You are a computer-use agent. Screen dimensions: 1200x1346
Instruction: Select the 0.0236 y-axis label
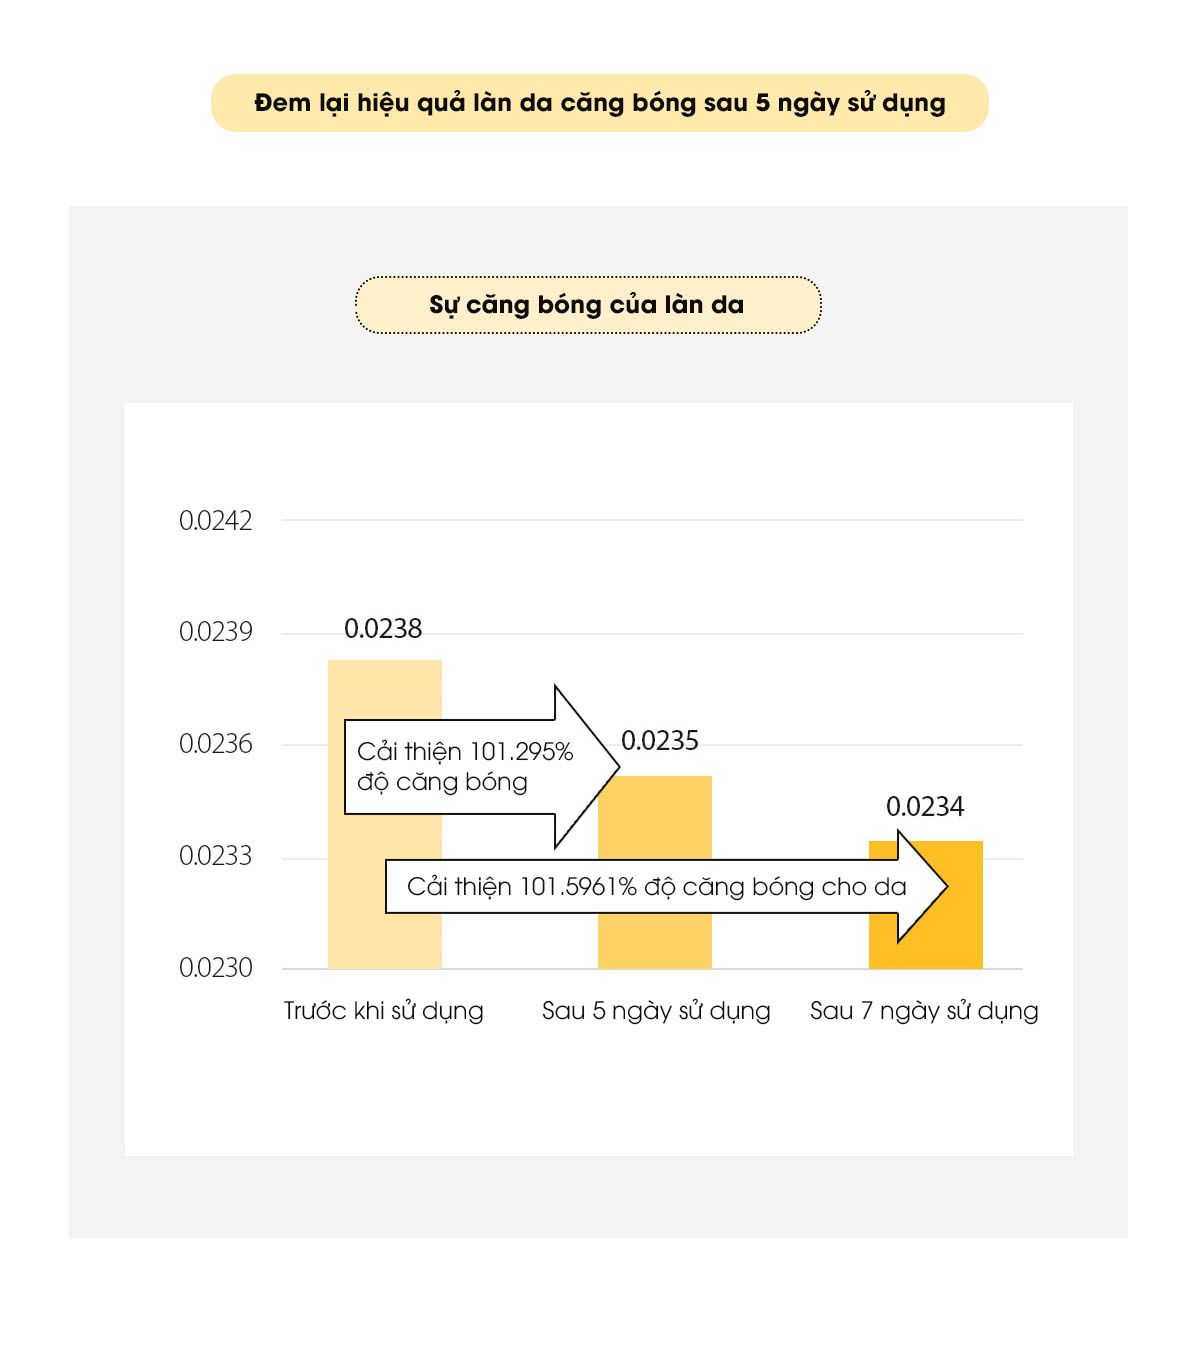point(216,744)
